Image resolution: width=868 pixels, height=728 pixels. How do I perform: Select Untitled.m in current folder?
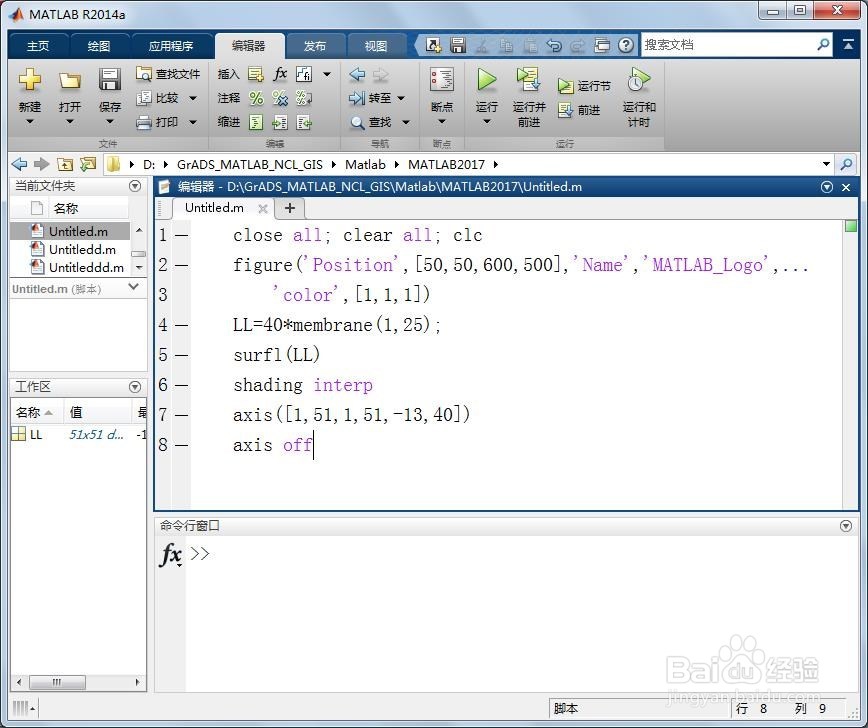(70, 231)
